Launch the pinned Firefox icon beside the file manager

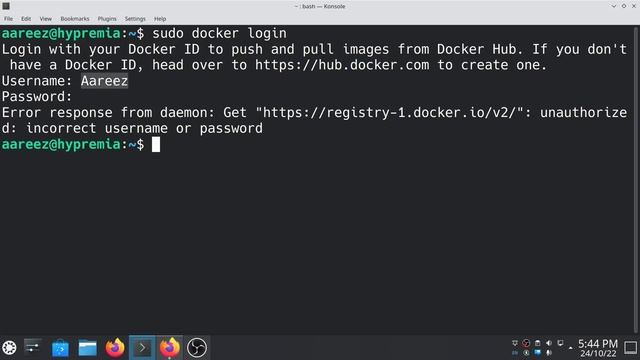(x=115, y=348)
